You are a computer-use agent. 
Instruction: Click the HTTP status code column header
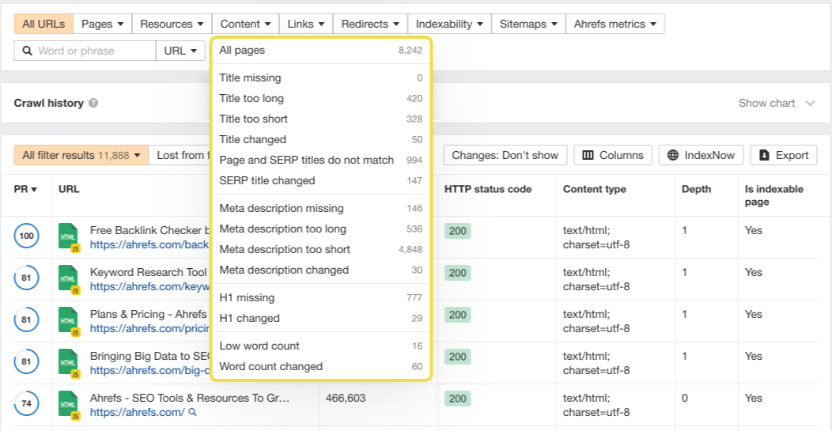(x=488, y=189)
